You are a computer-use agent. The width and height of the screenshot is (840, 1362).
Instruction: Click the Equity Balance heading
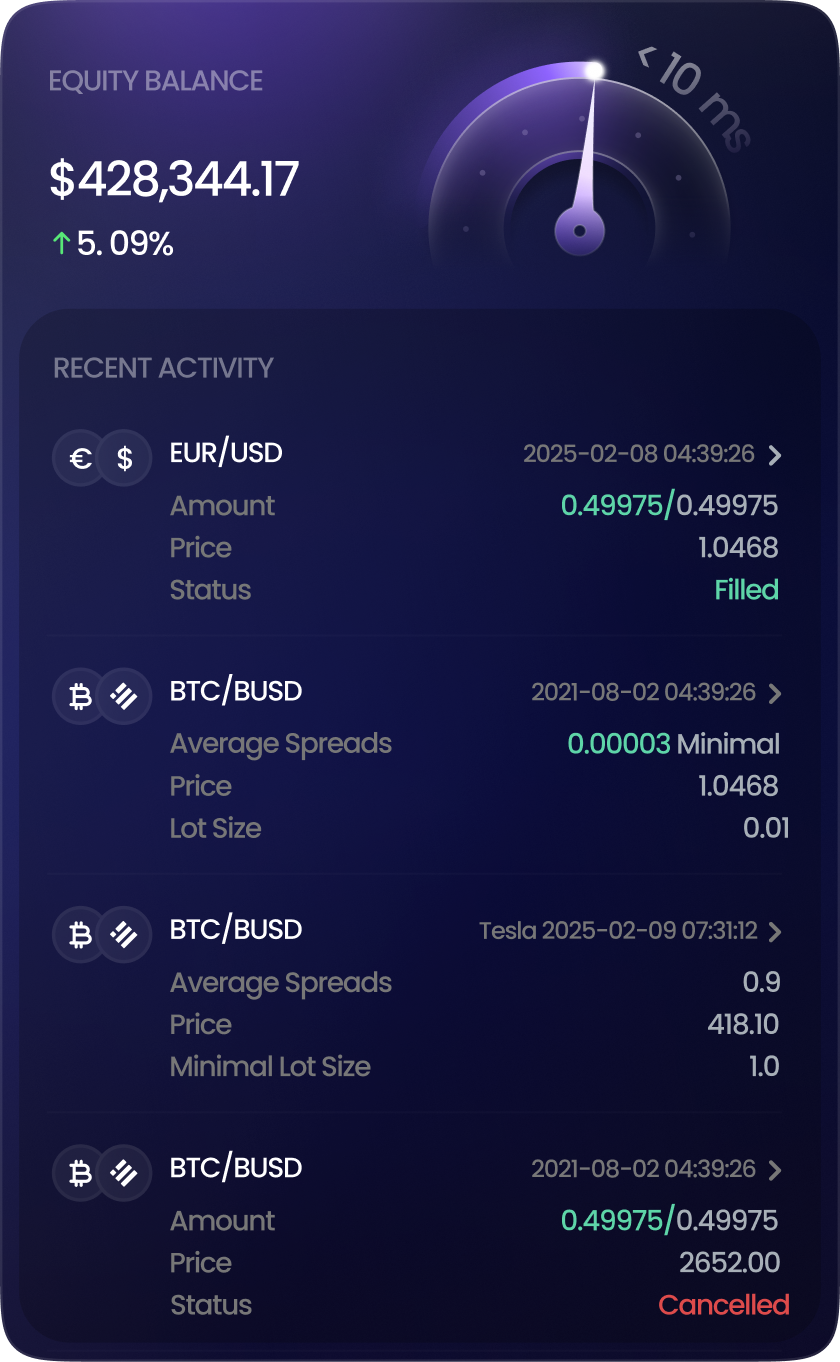tap(156, 81)
